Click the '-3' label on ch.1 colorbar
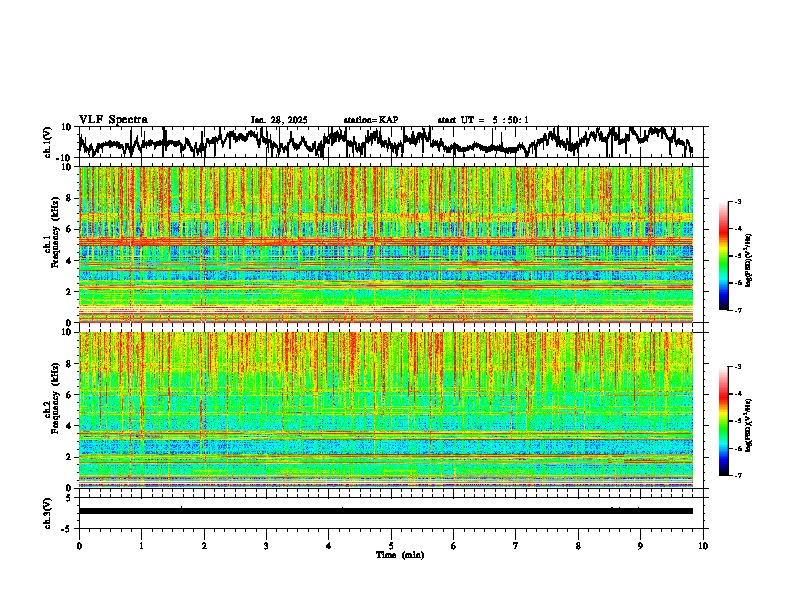This screenshot has height=612, width=792. click(737, 202)
